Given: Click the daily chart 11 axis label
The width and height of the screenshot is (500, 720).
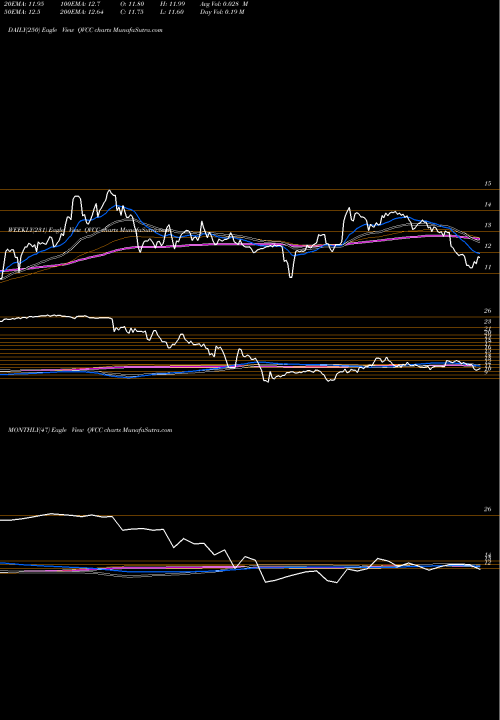Looking at the screenshot, I should [x=488, y=267].
